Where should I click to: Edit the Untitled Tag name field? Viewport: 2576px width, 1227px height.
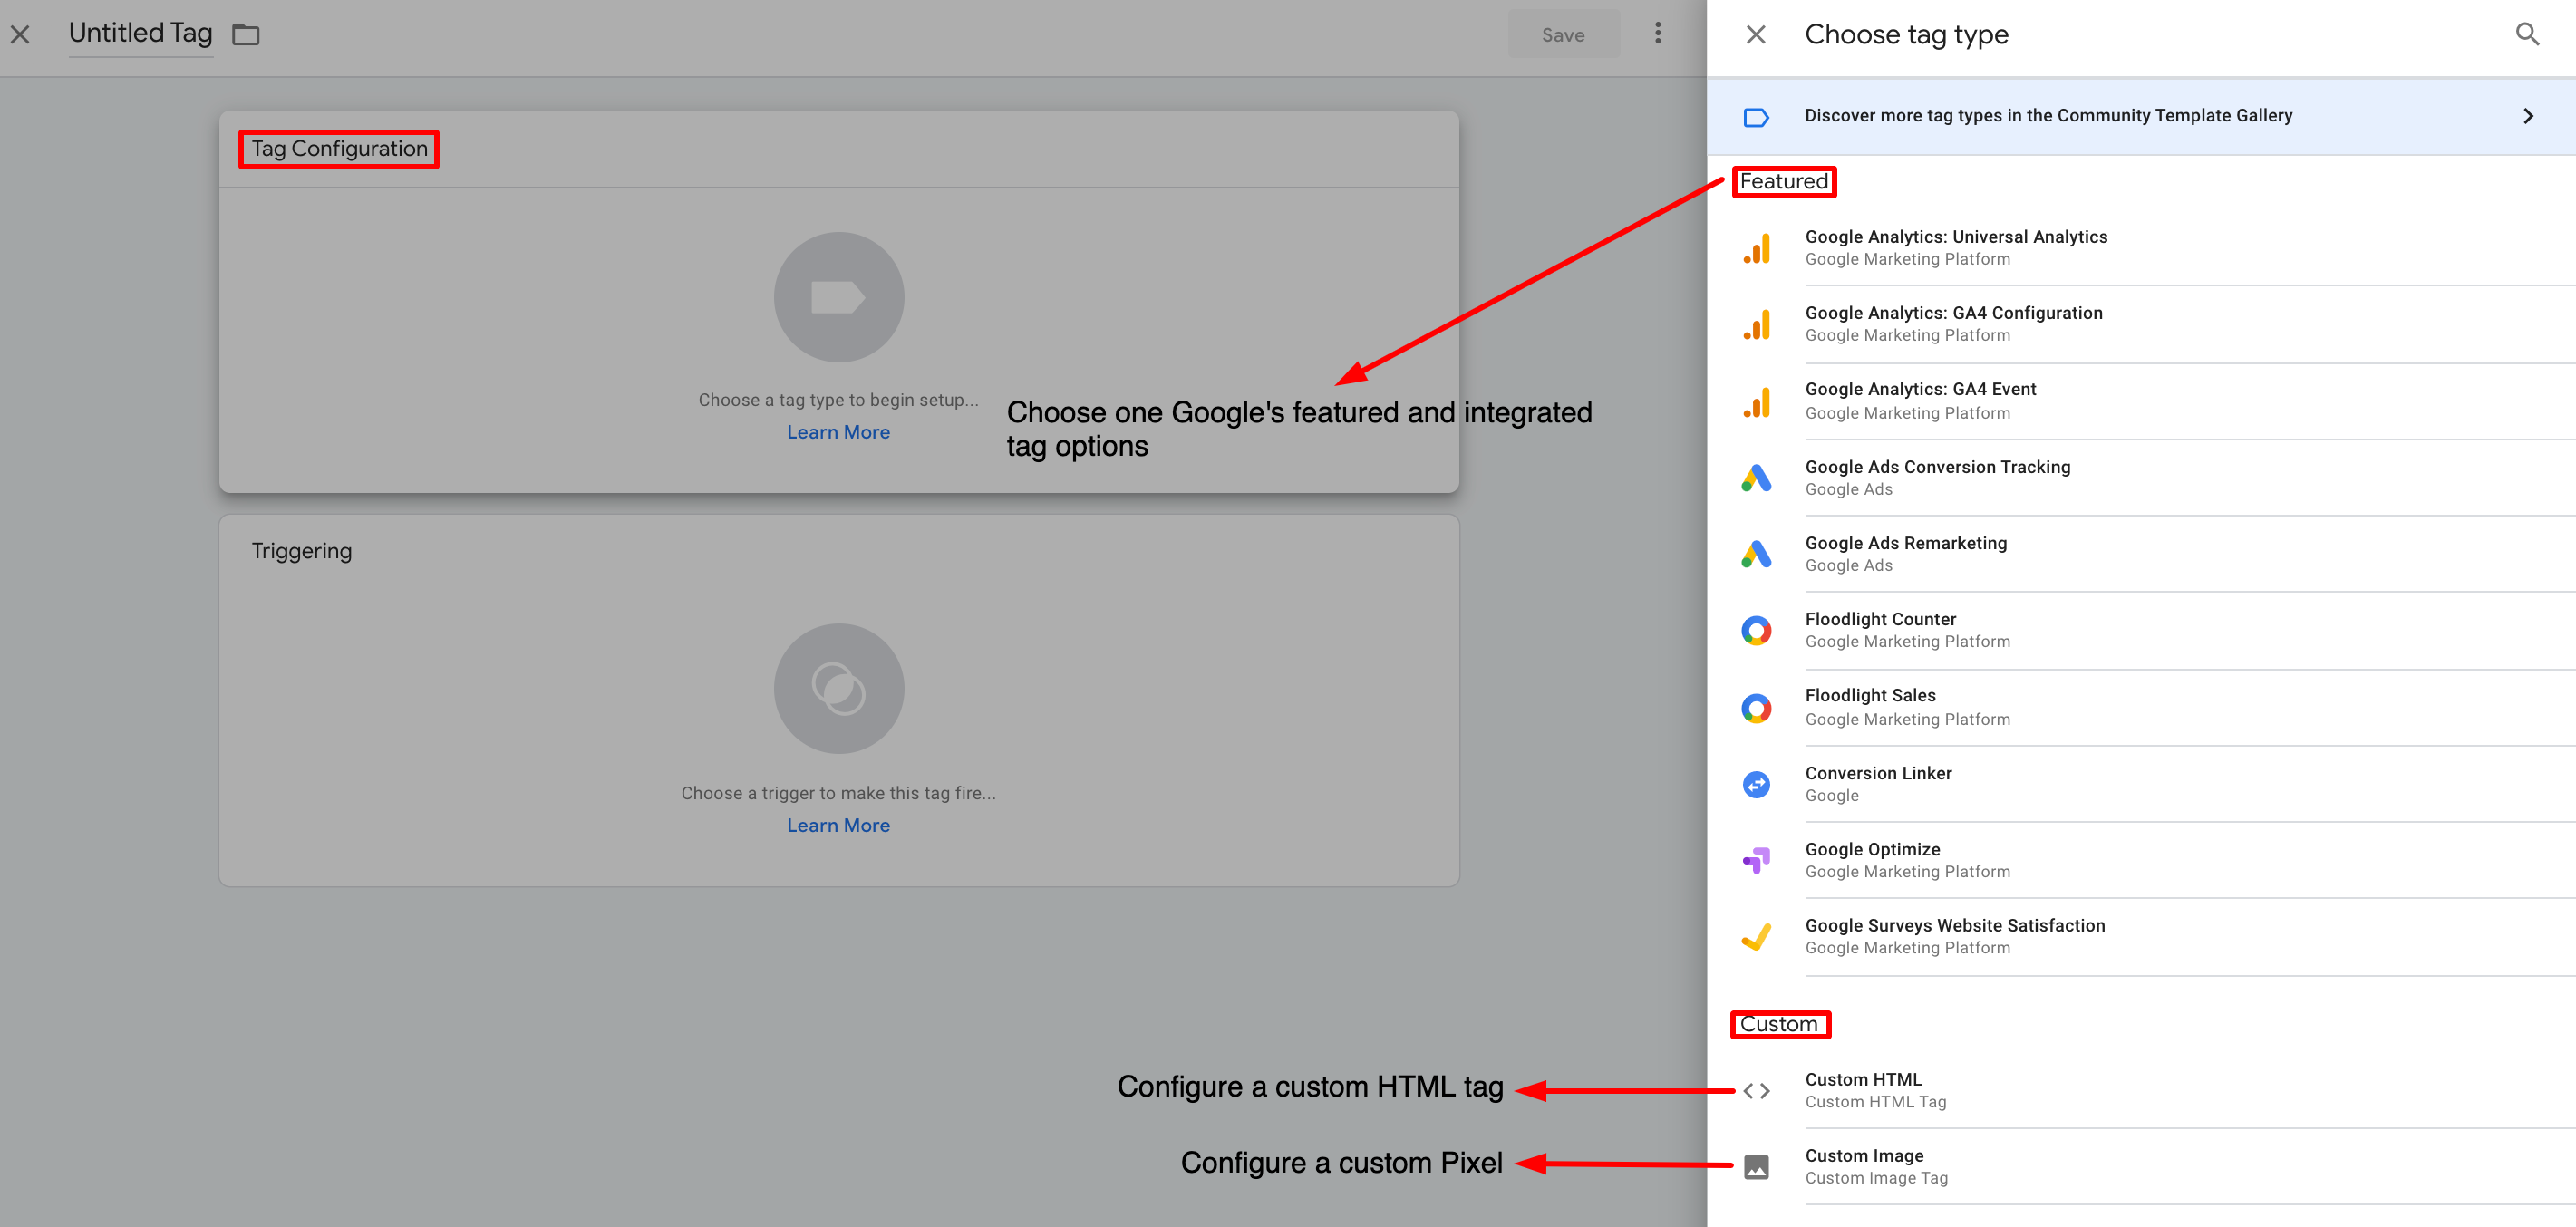(x=140, y=34)
